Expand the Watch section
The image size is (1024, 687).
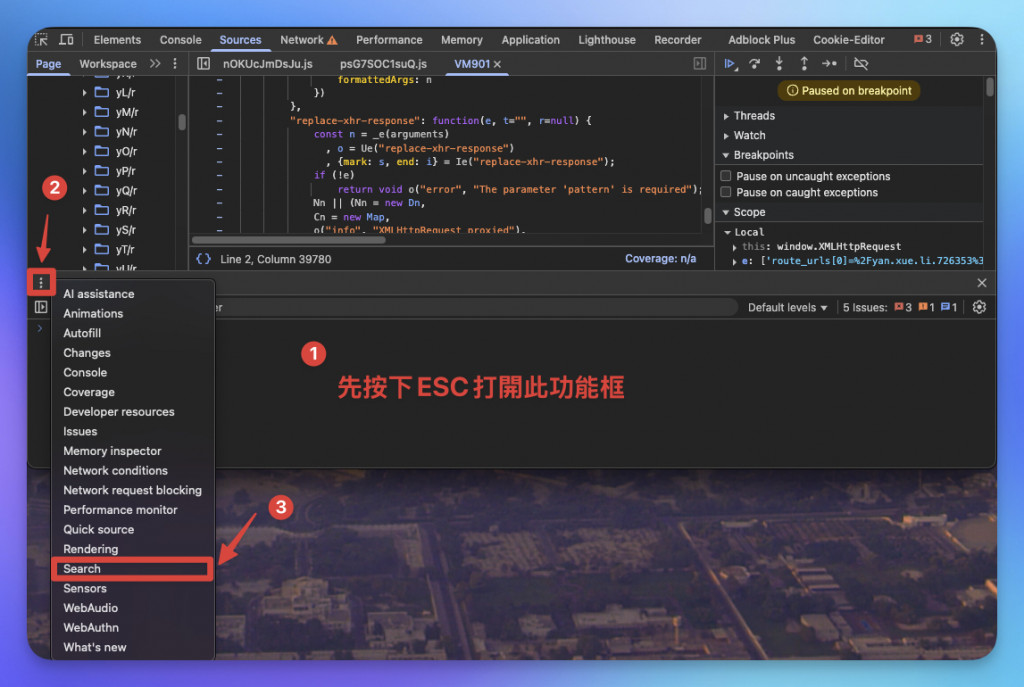tap(726, 136)
